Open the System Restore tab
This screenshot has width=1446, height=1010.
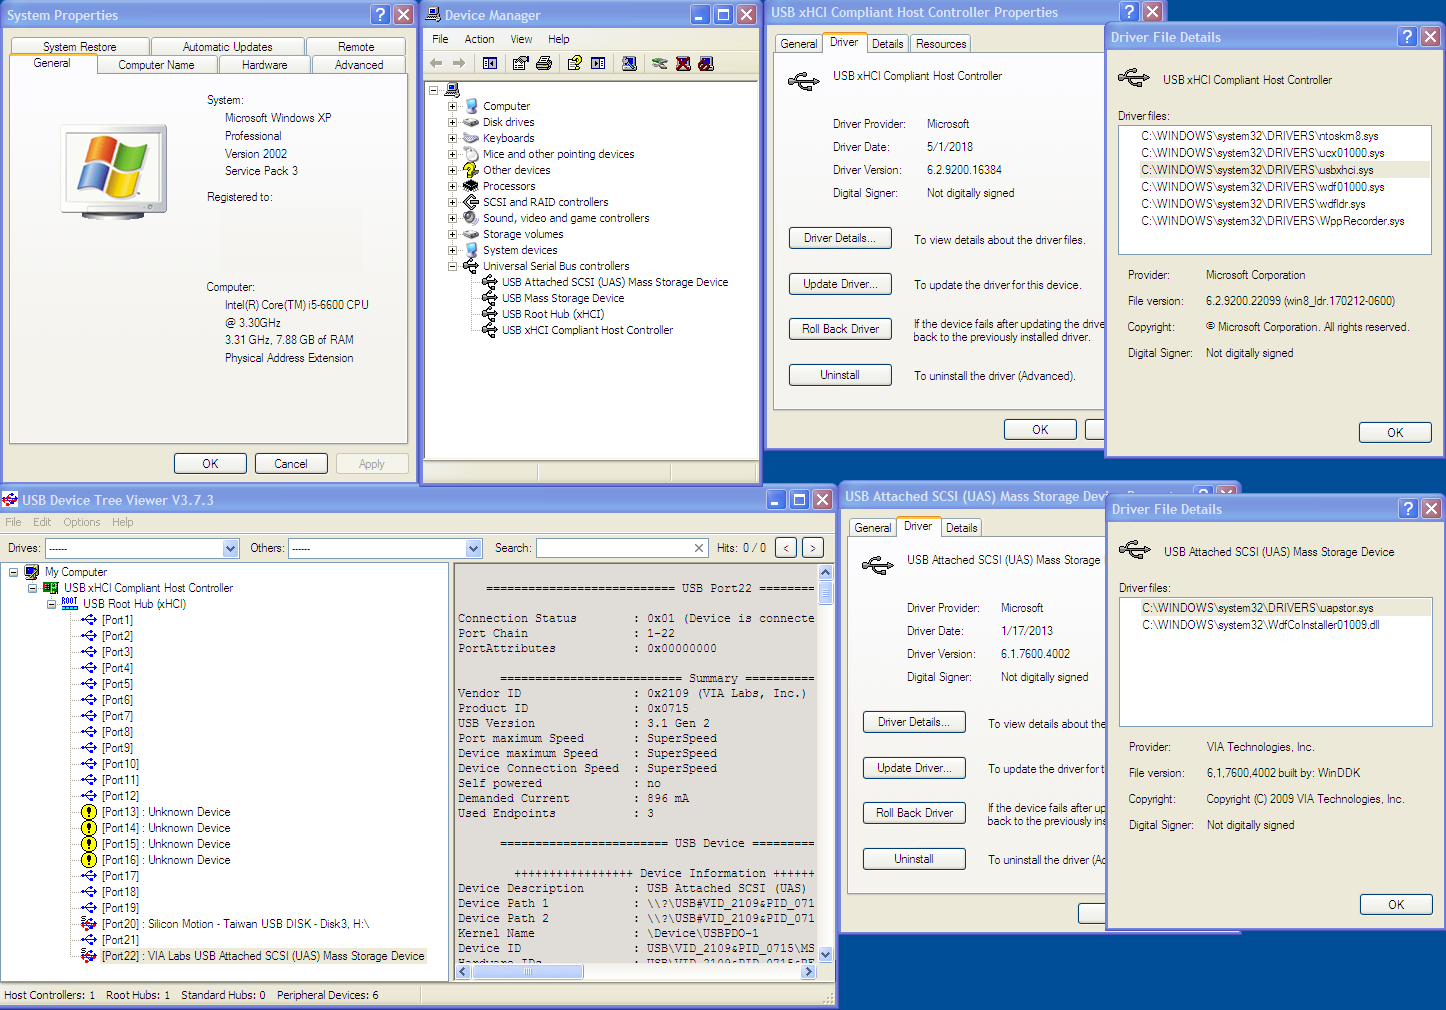click(x=80, y=47)
